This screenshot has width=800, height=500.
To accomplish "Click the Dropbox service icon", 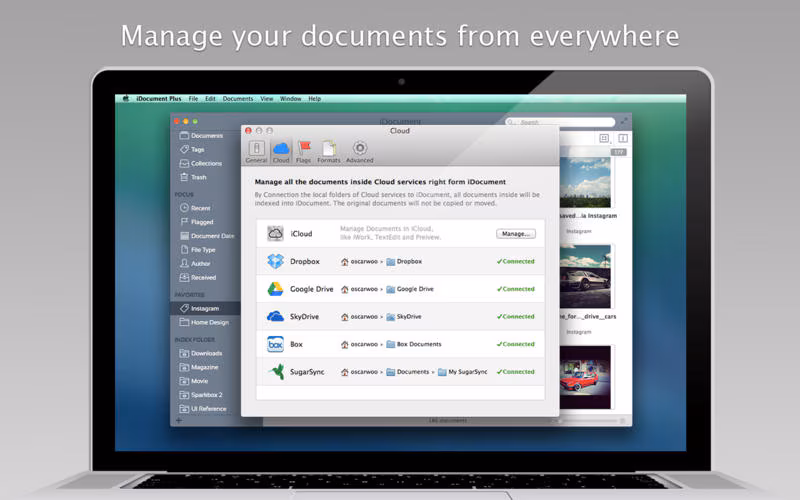I will point(276,261).
